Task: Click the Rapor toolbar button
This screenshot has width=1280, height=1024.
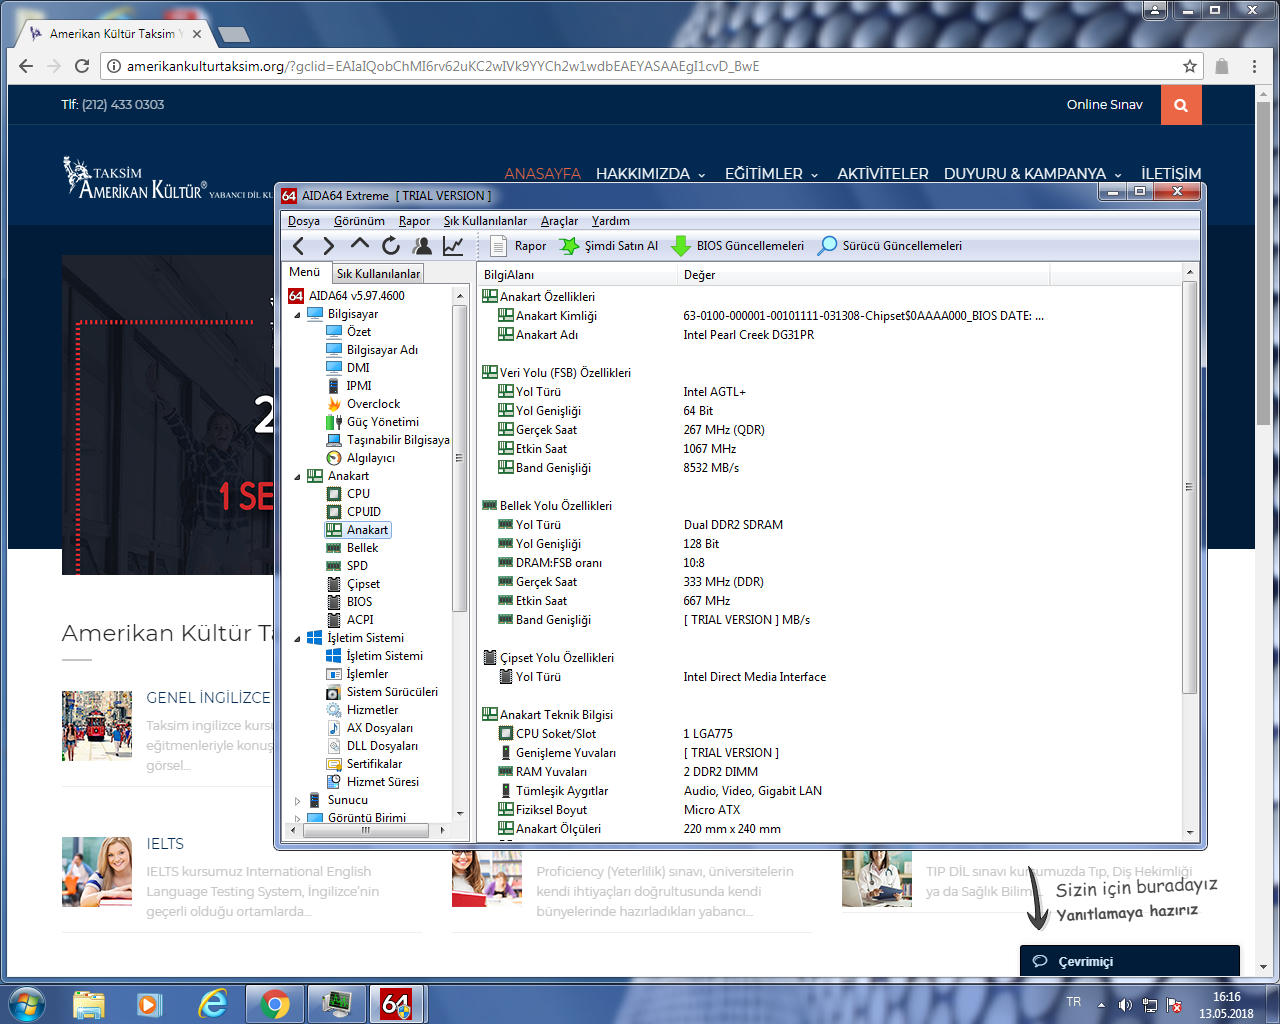Action: tap(519, 246)
